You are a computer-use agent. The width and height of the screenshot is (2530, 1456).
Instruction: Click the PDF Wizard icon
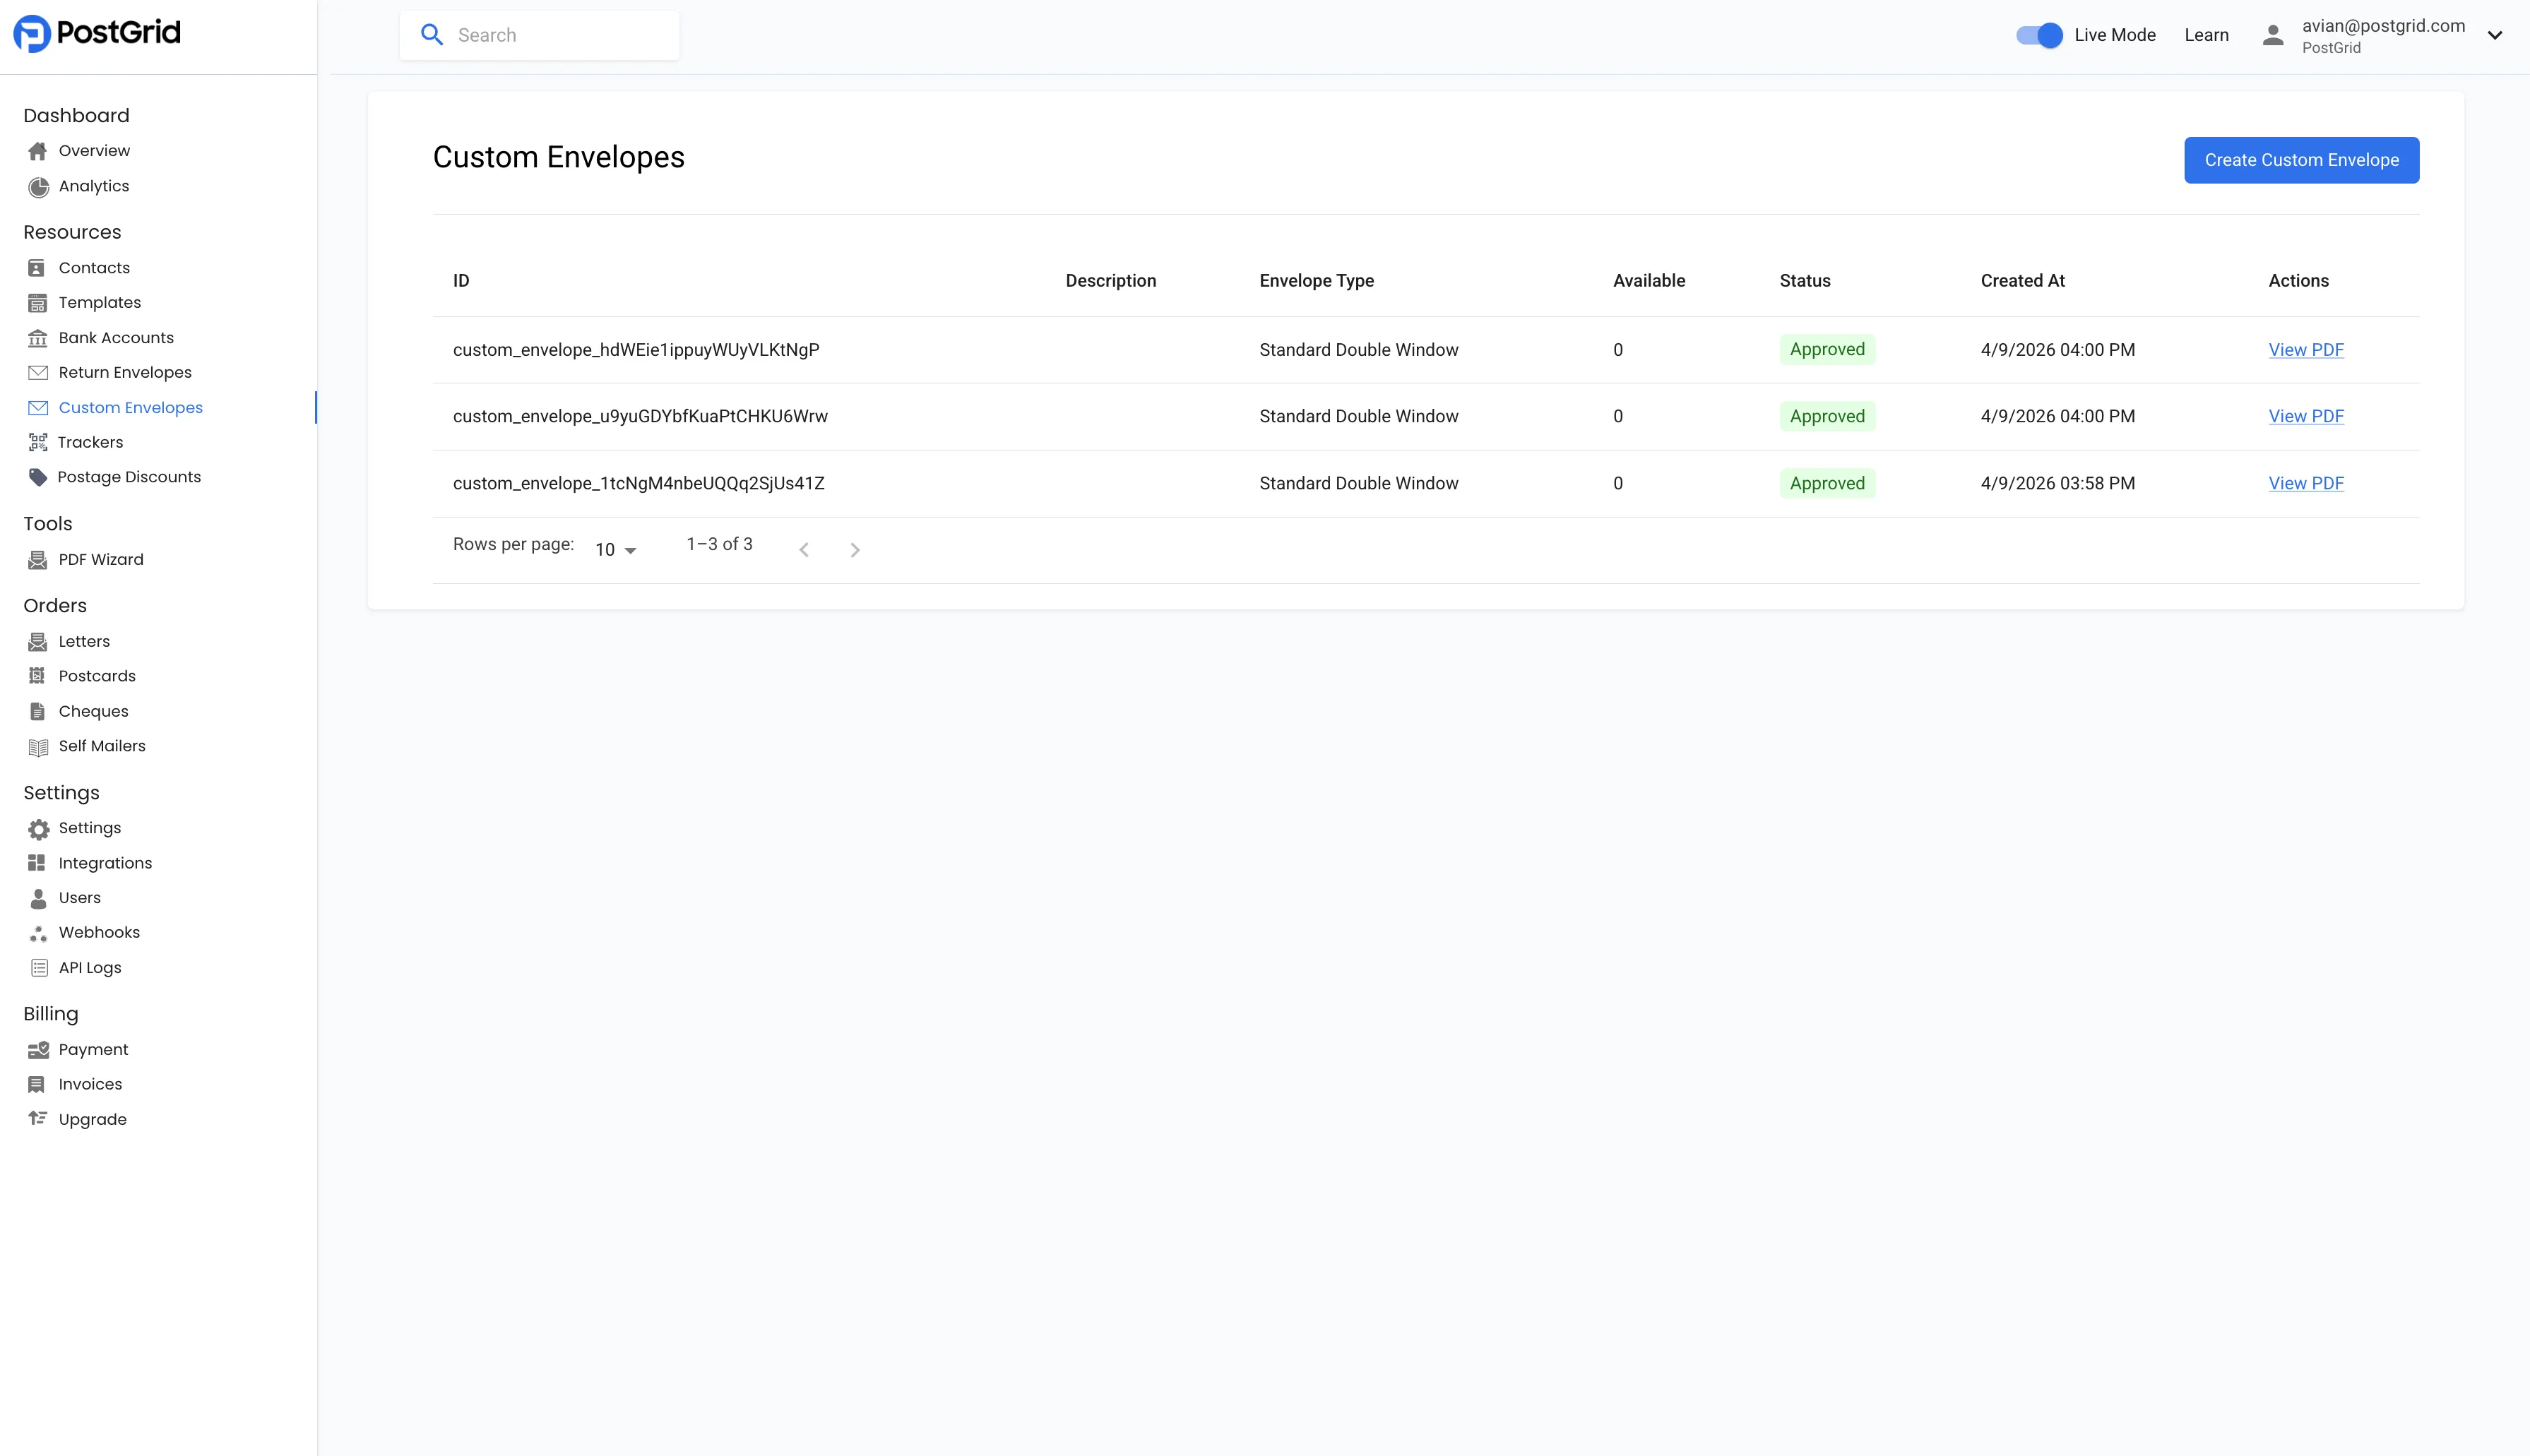(38, 560)
